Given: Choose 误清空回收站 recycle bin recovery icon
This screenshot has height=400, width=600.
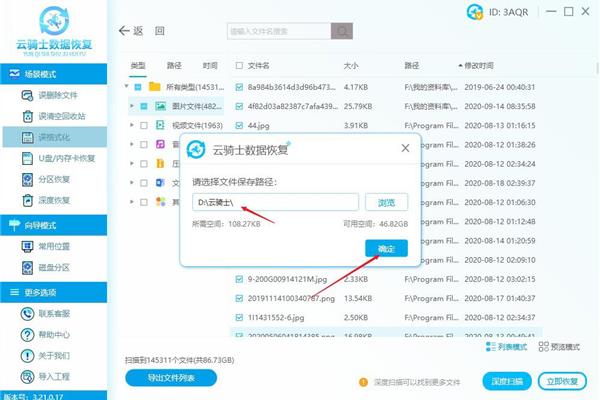Looking at the screenshot, I should [x=28, y=116].
